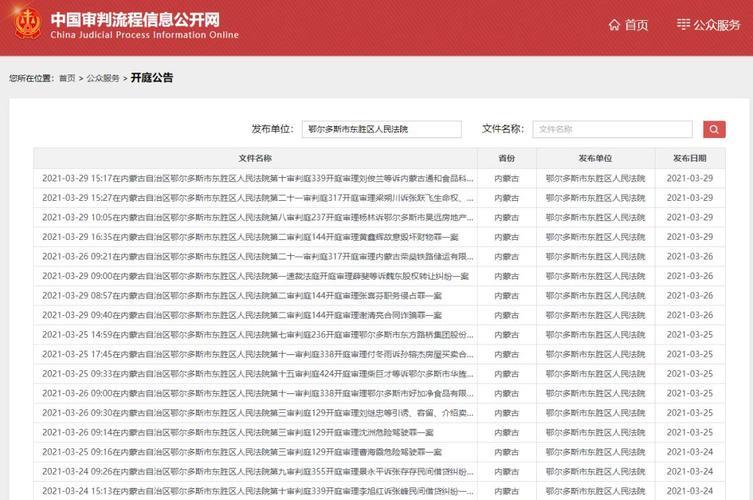Open the notice dated 2021-03-25 14:59

point(258,335)
